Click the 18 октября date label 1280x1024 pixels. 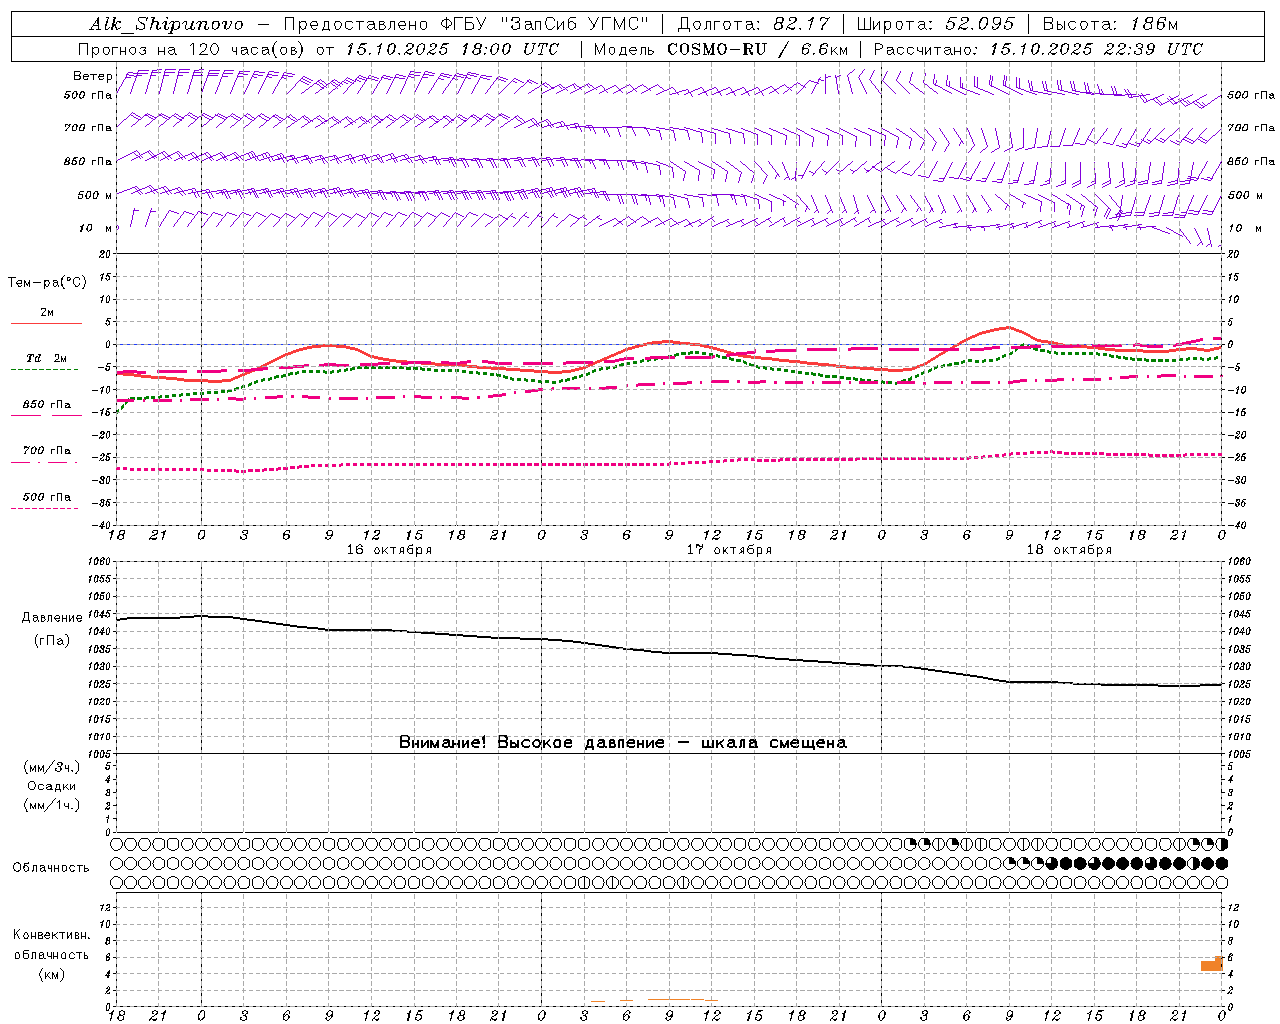[x=1069, y=550]
